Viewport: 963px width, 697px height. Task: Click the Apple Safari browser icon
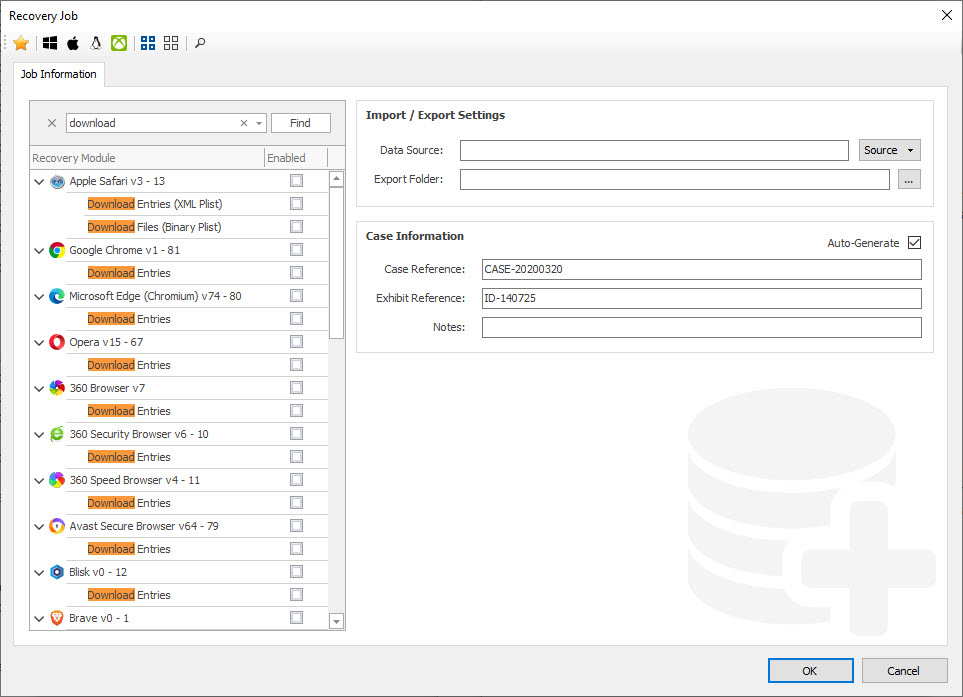pyautogui.click(x=57, y=181)
